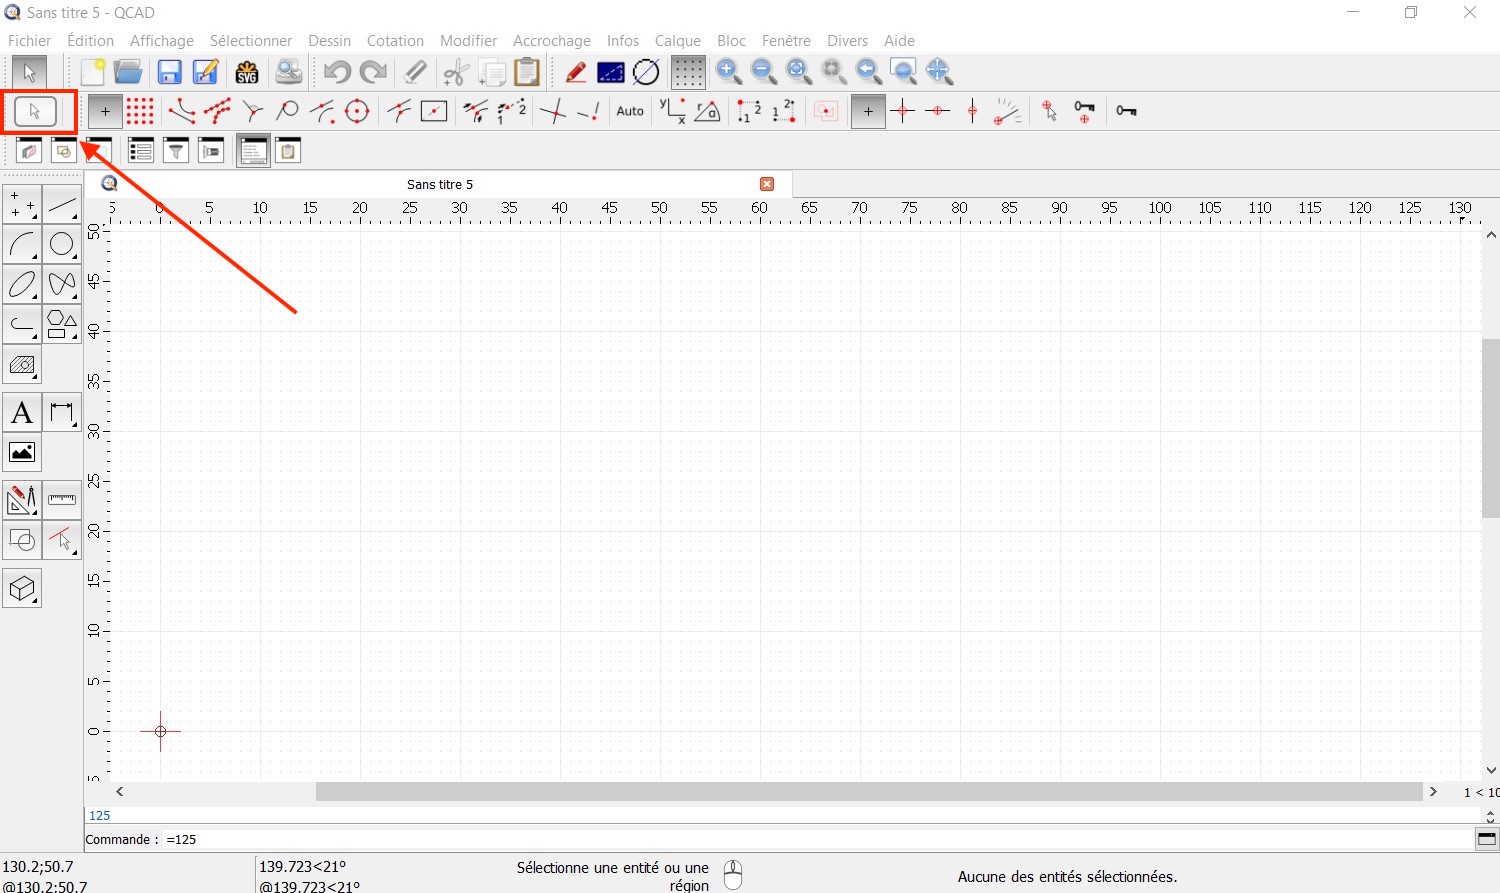
Task: Save the drawing with the floppy disk icon
Action: click(x=170, y=72)
